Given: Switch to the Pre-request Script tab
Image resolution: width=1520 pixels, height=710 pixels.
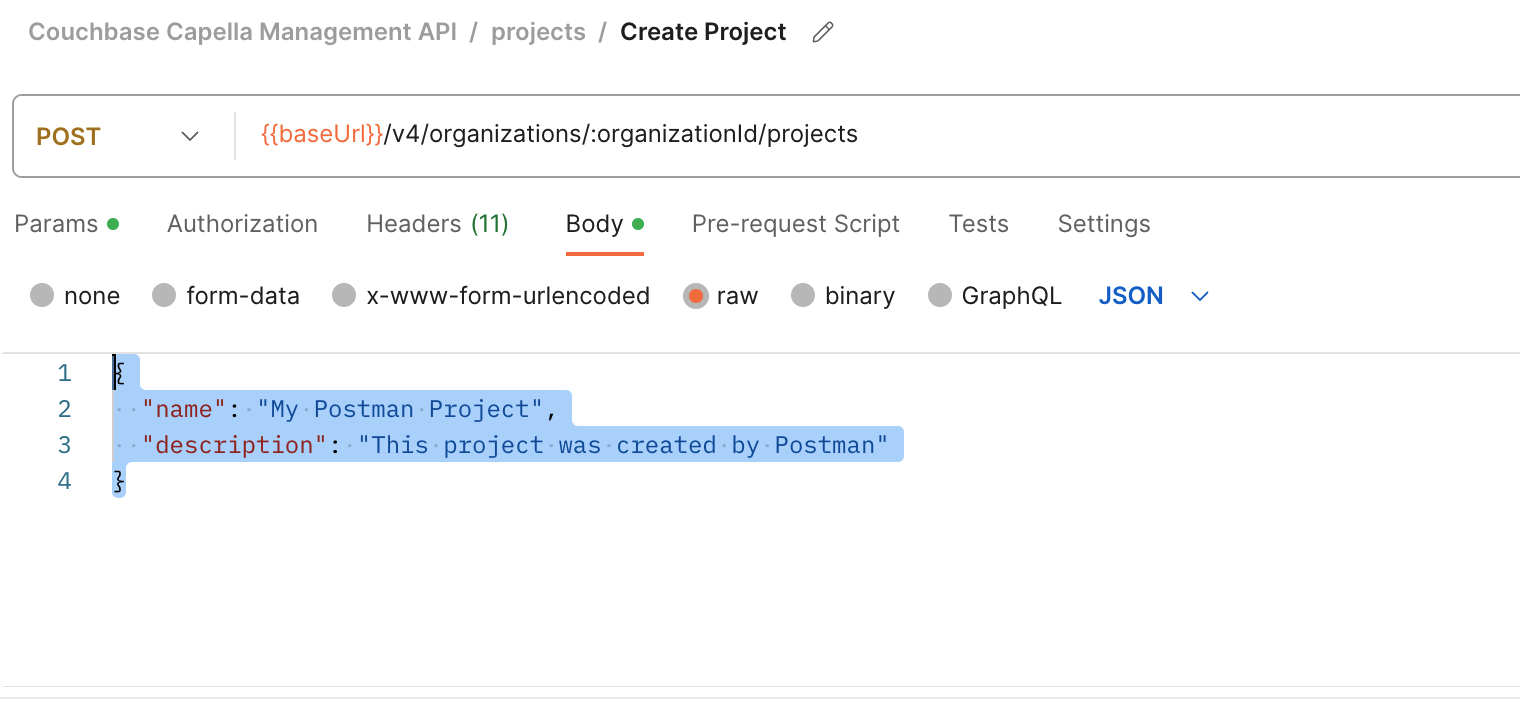Looking at the screenshot, I should tap(795, 224).
